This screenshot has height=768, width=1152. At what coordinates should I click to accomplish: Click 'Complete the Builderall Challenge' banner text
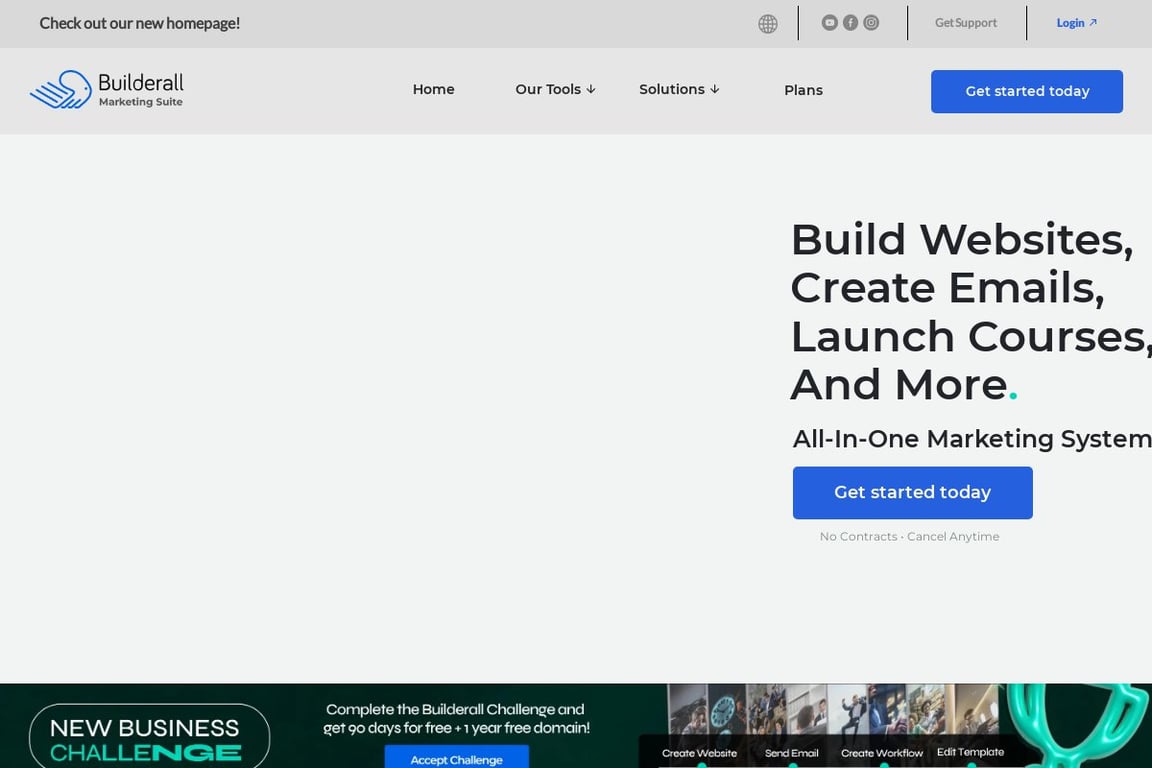click(x=456, y=718)
